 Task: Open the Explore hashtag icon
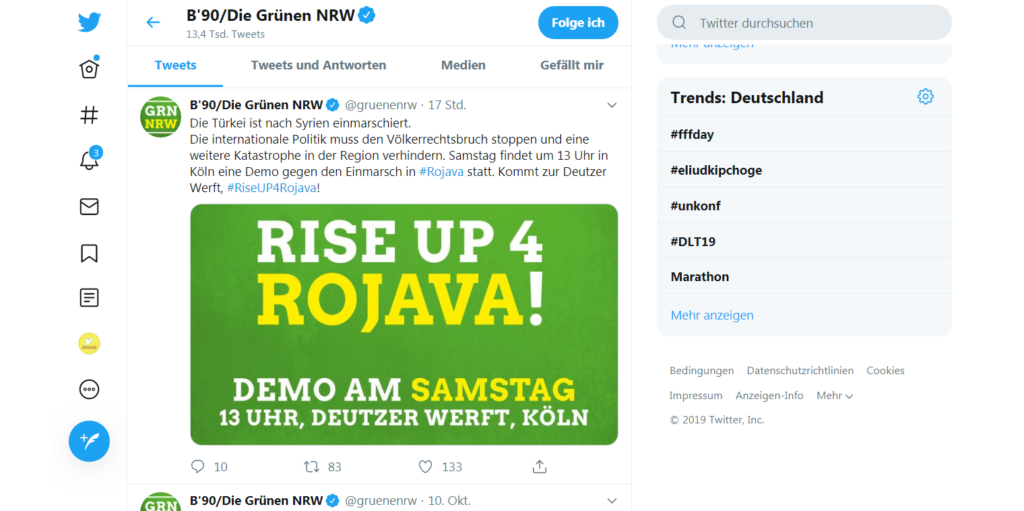coord(89,115)
